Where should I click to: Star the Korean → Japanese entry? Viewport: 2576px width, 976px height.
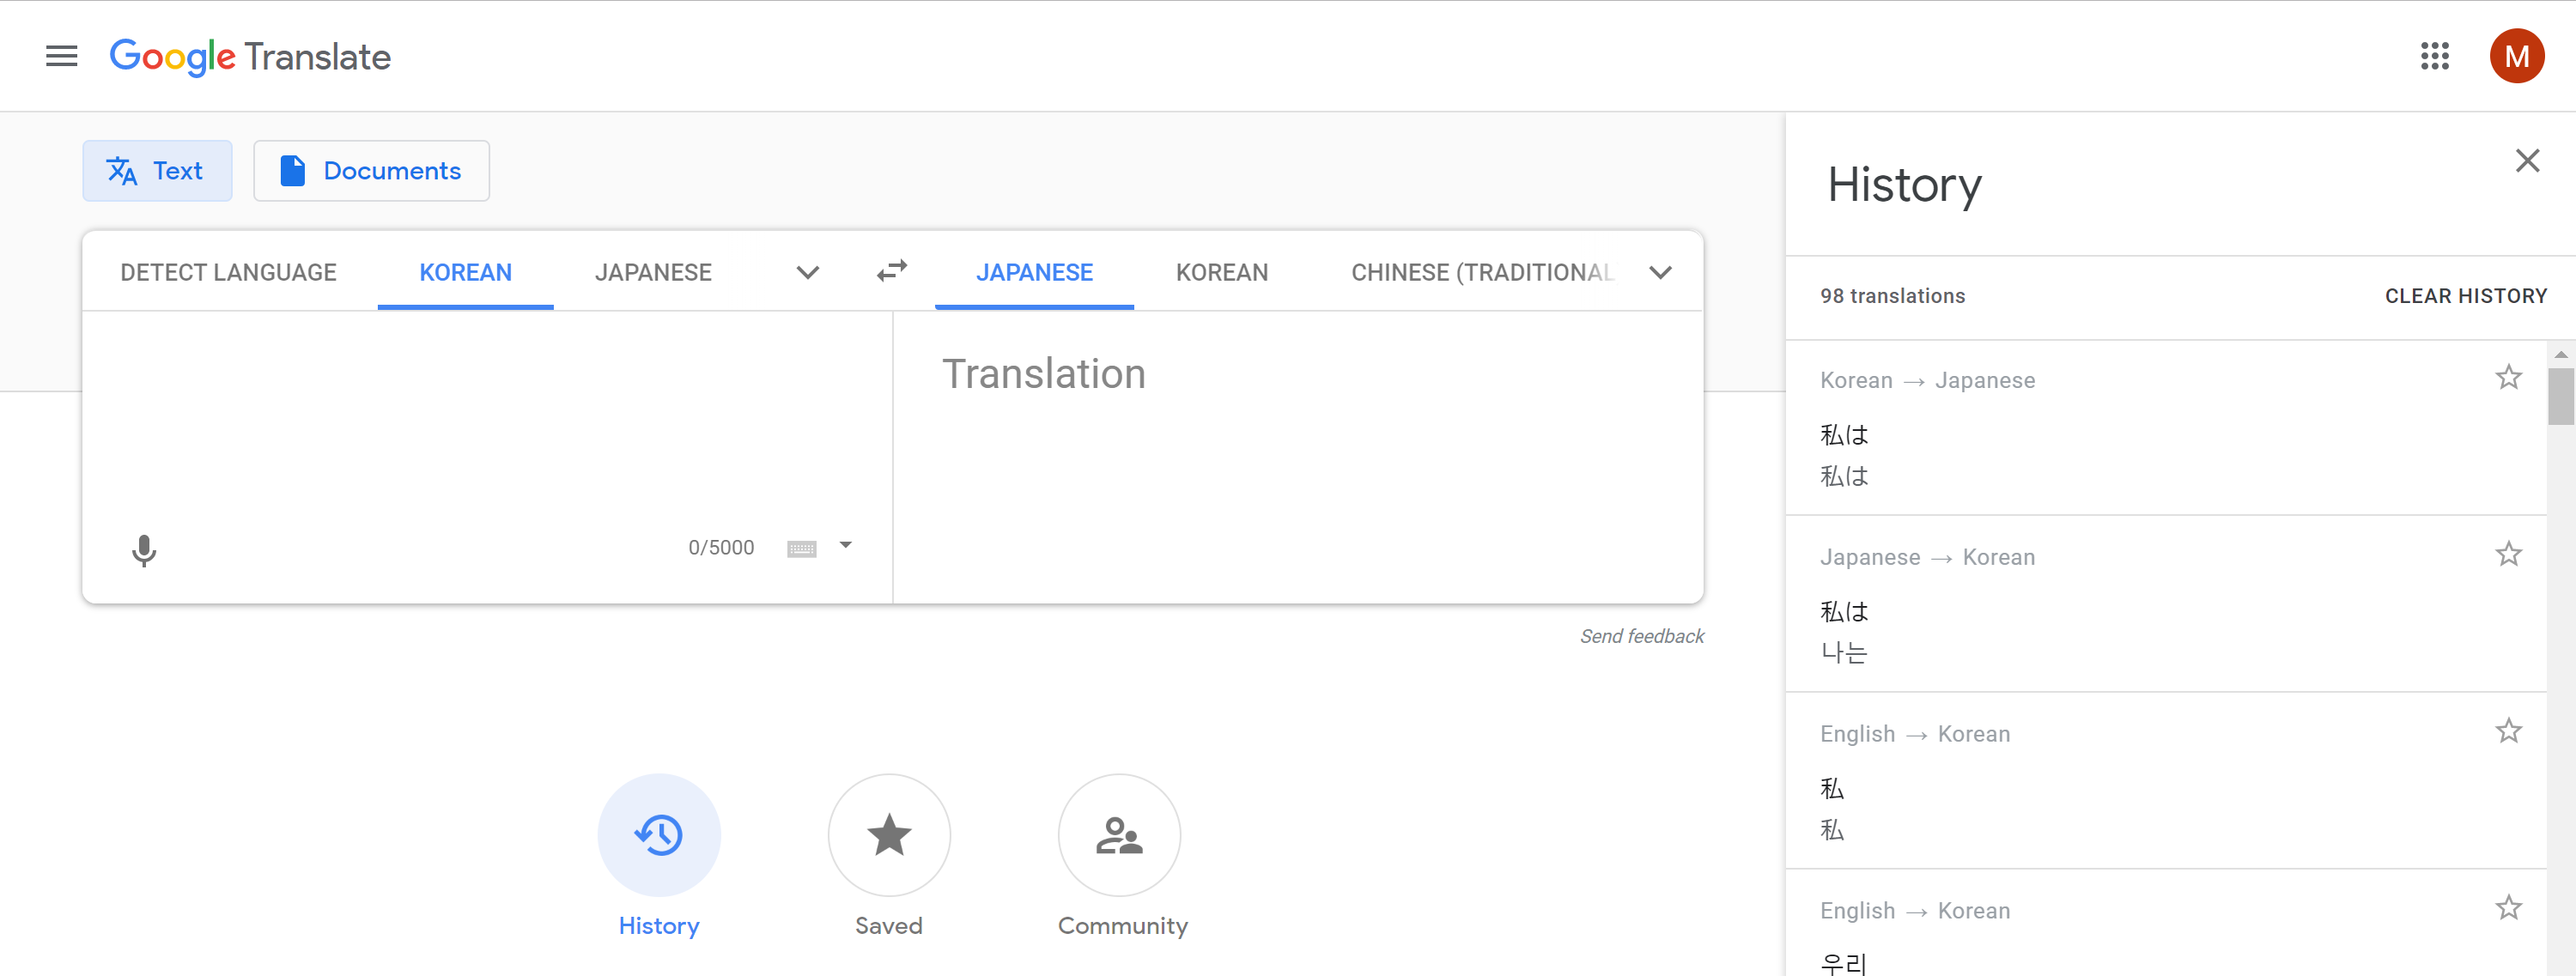(x=2507, y=378)
